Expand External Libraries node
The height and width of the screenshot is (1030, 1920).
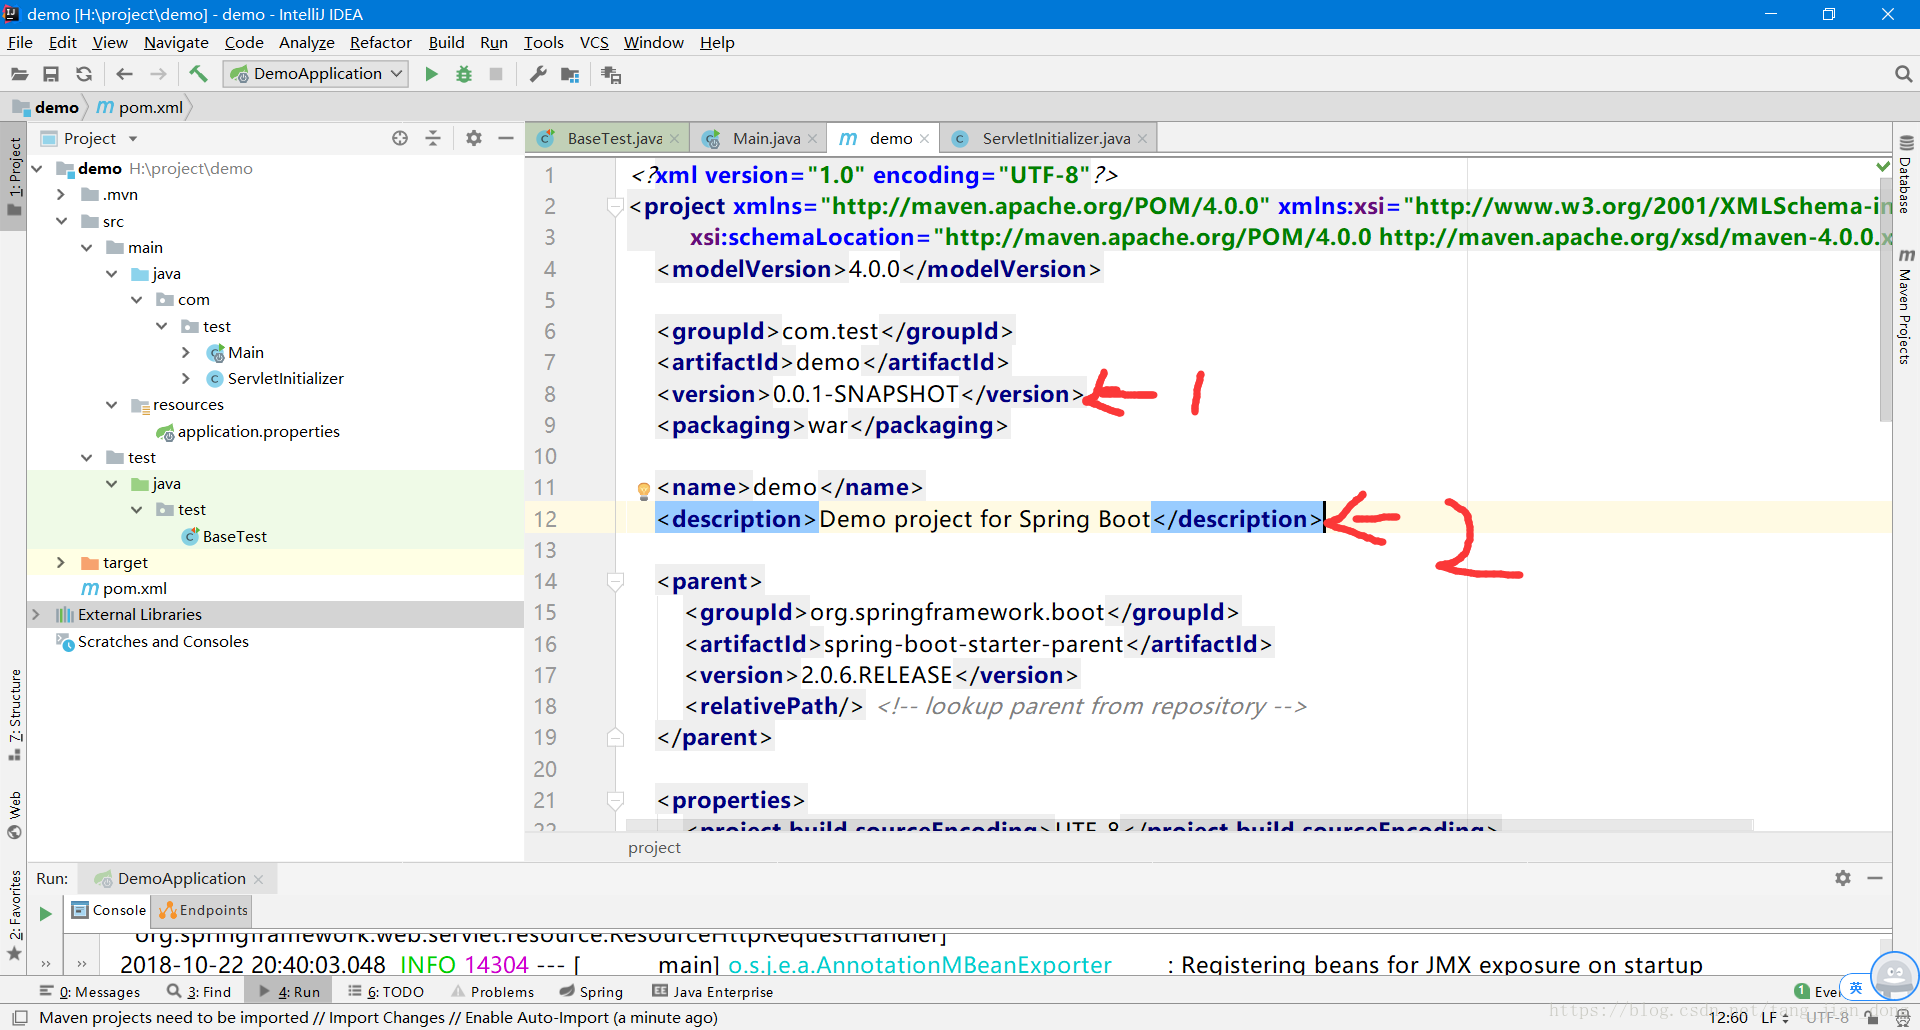click(x=37, y=615)
